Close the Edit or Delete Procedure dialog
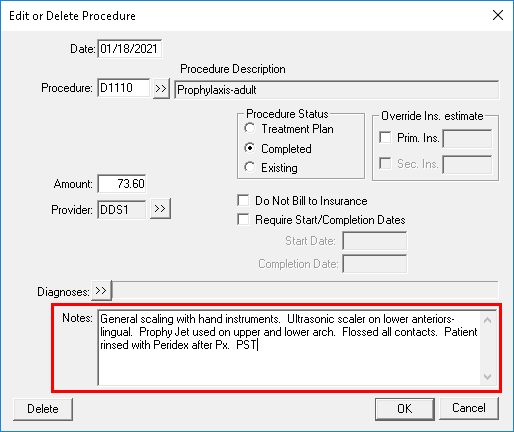514x432 pixels. (x=498, y=15)
